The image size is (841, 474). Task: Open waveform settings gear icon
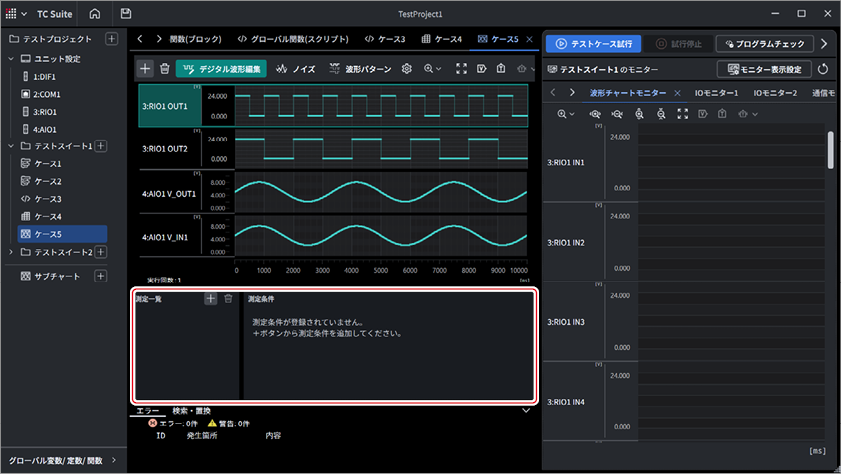click(x=407, y=69)
